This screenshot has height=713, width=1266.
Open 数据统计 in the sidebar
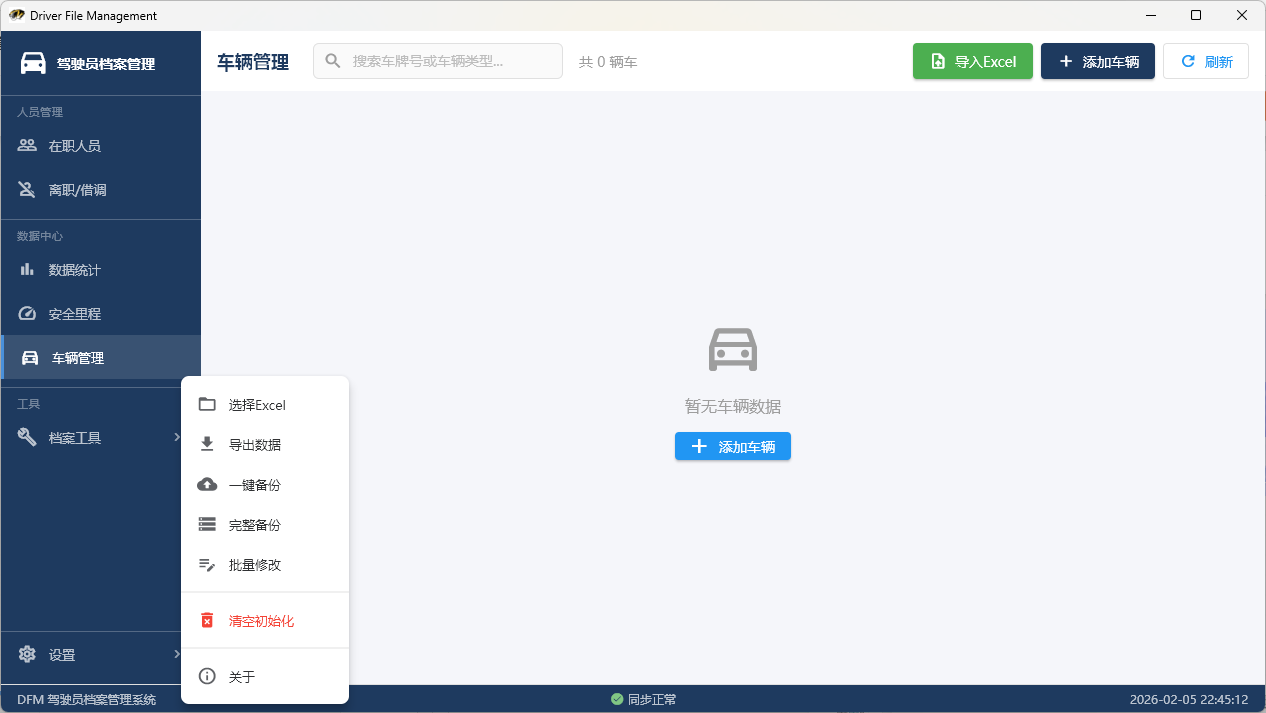[75, 270]
